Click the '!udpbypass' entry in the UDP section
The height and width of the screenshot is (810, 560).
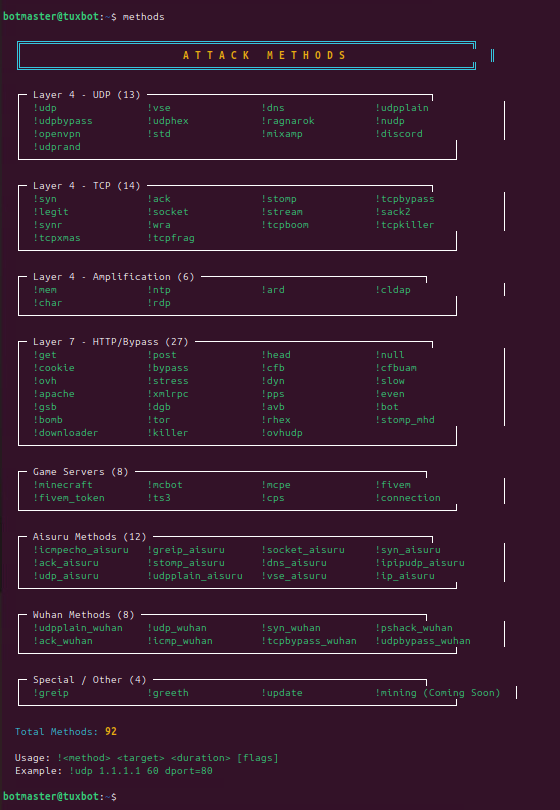tap(63, 121)
